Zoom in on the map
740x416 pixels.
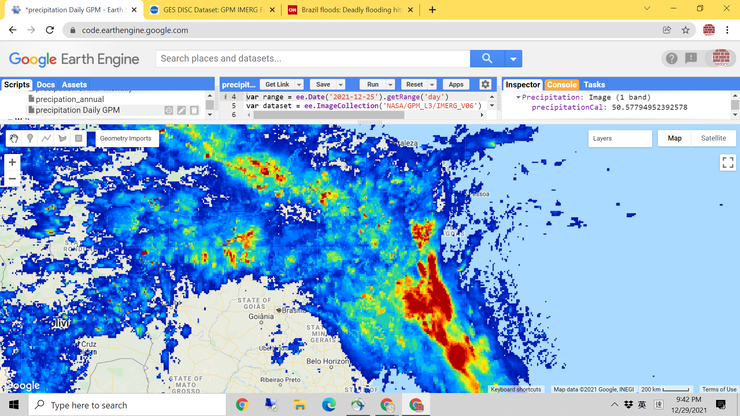tap(13, 162)
